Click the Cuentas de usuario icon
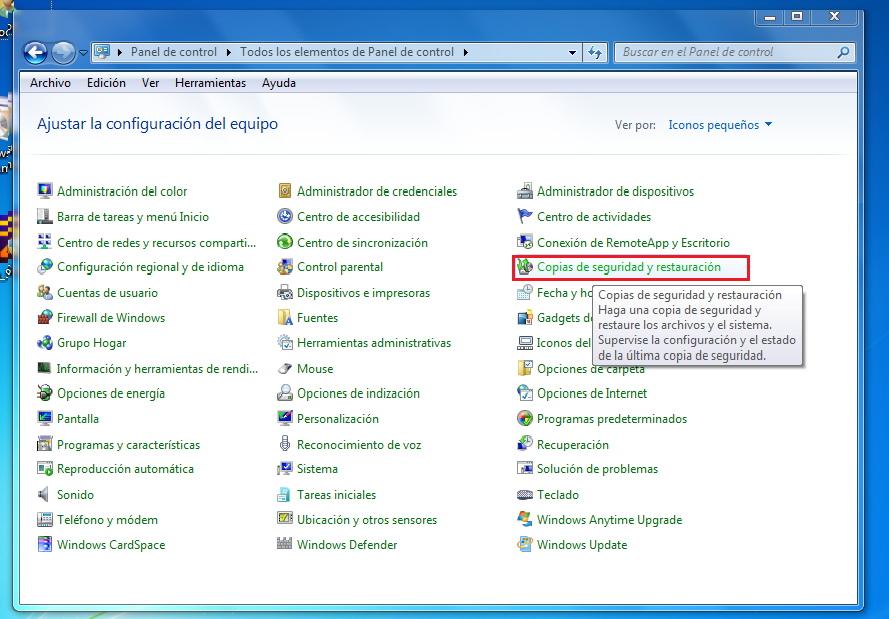 point(44,292)
